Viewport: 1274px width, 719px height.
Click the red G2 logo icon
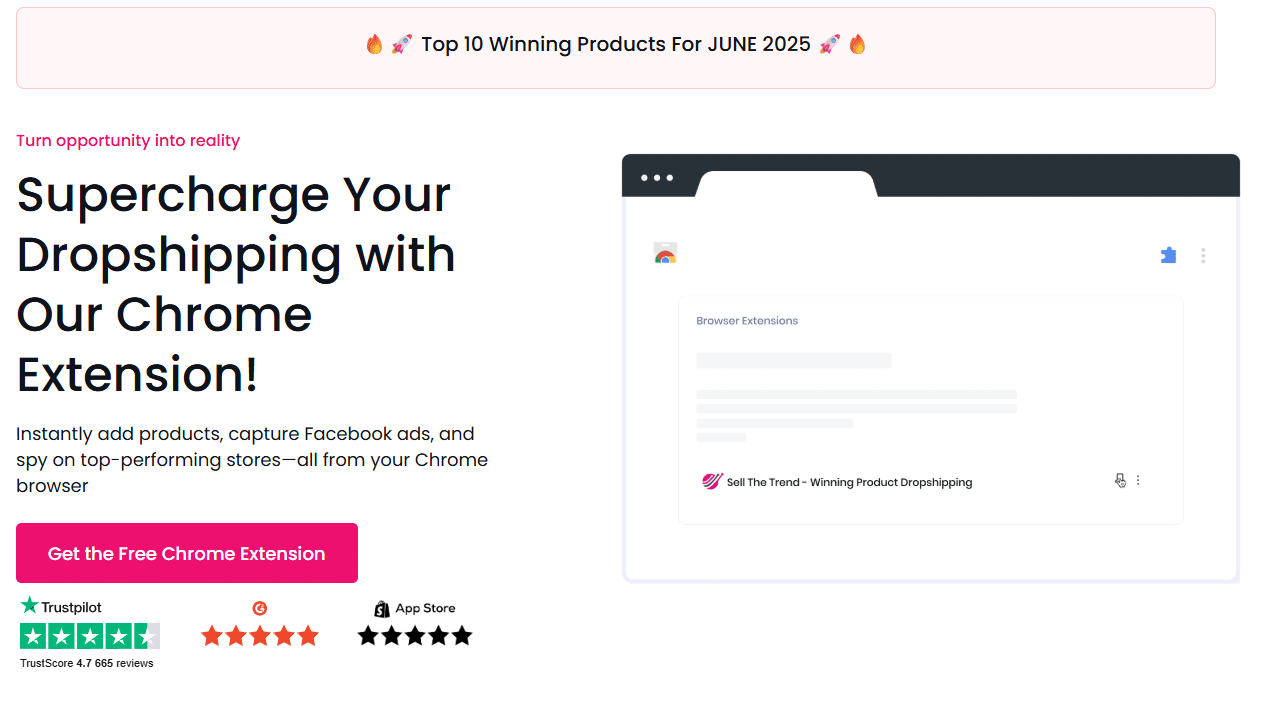pos(260,608)
